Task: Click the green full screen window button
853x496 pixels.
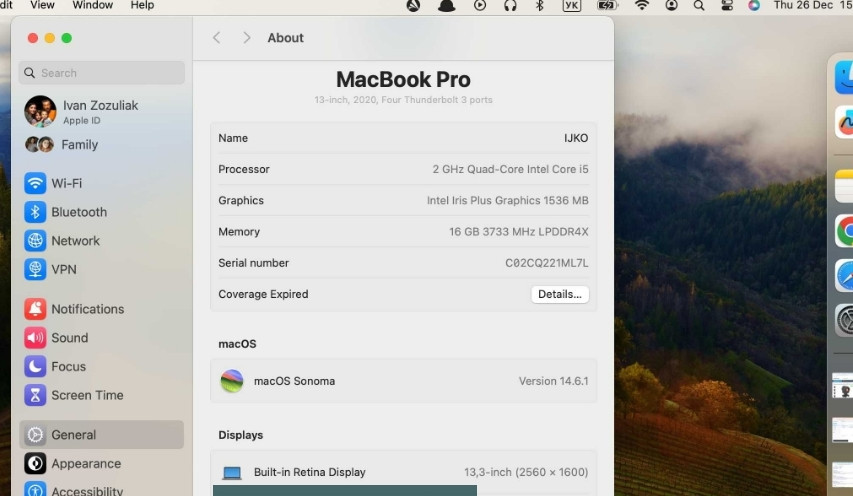Action: pos(66,38)
